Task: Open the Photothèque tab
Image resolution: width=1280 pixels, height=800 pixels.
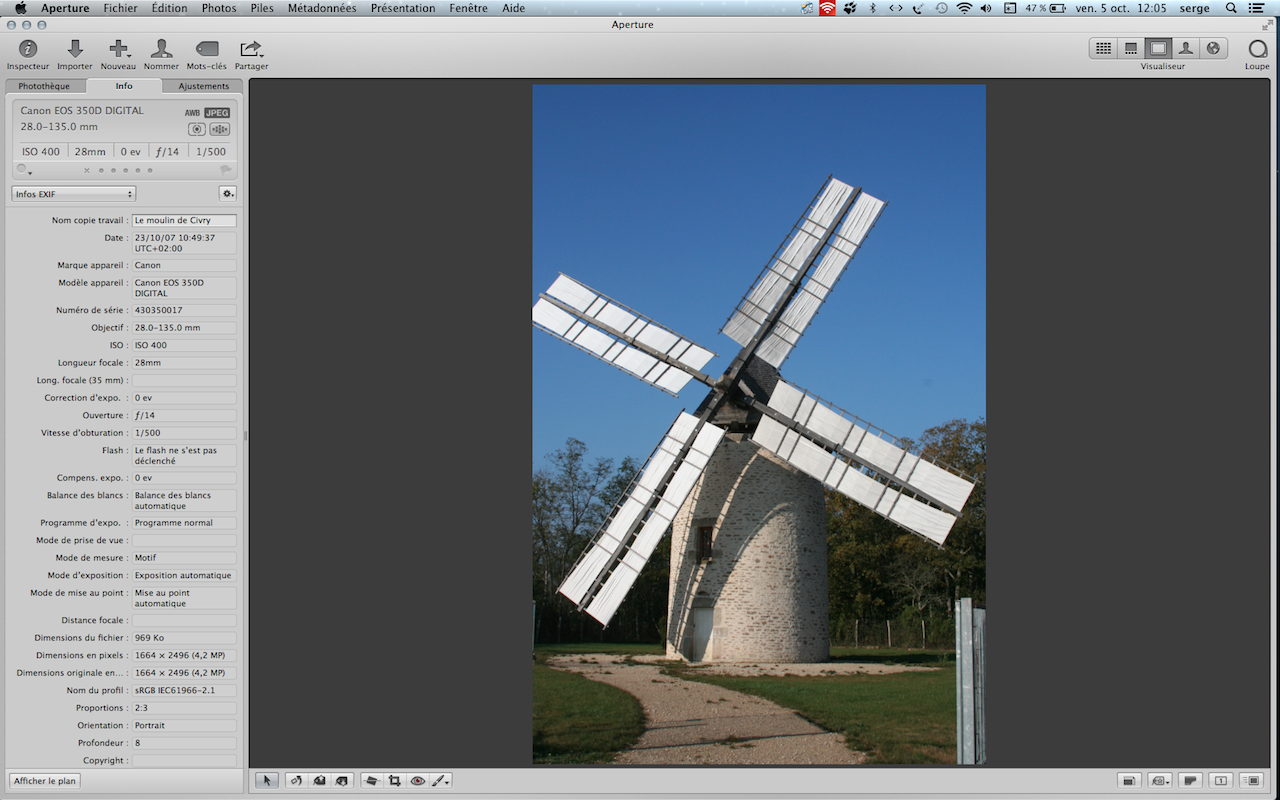Action: 45,86
